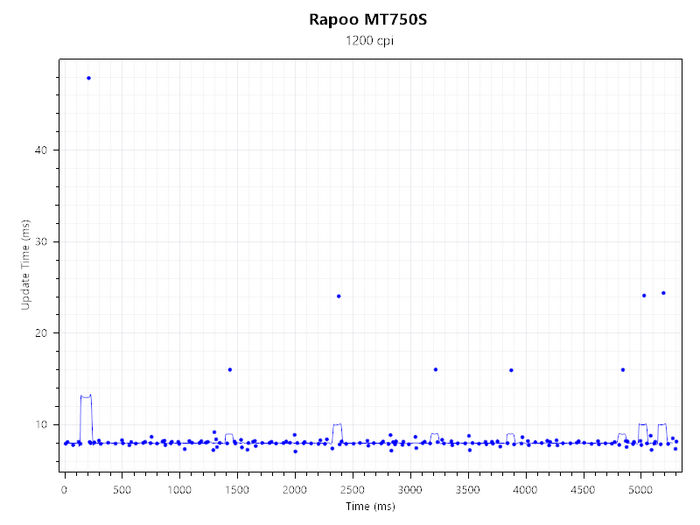Select the Update Time (ms) axis label
Viewport: 700px width, 525px height.
pos(26,265)
